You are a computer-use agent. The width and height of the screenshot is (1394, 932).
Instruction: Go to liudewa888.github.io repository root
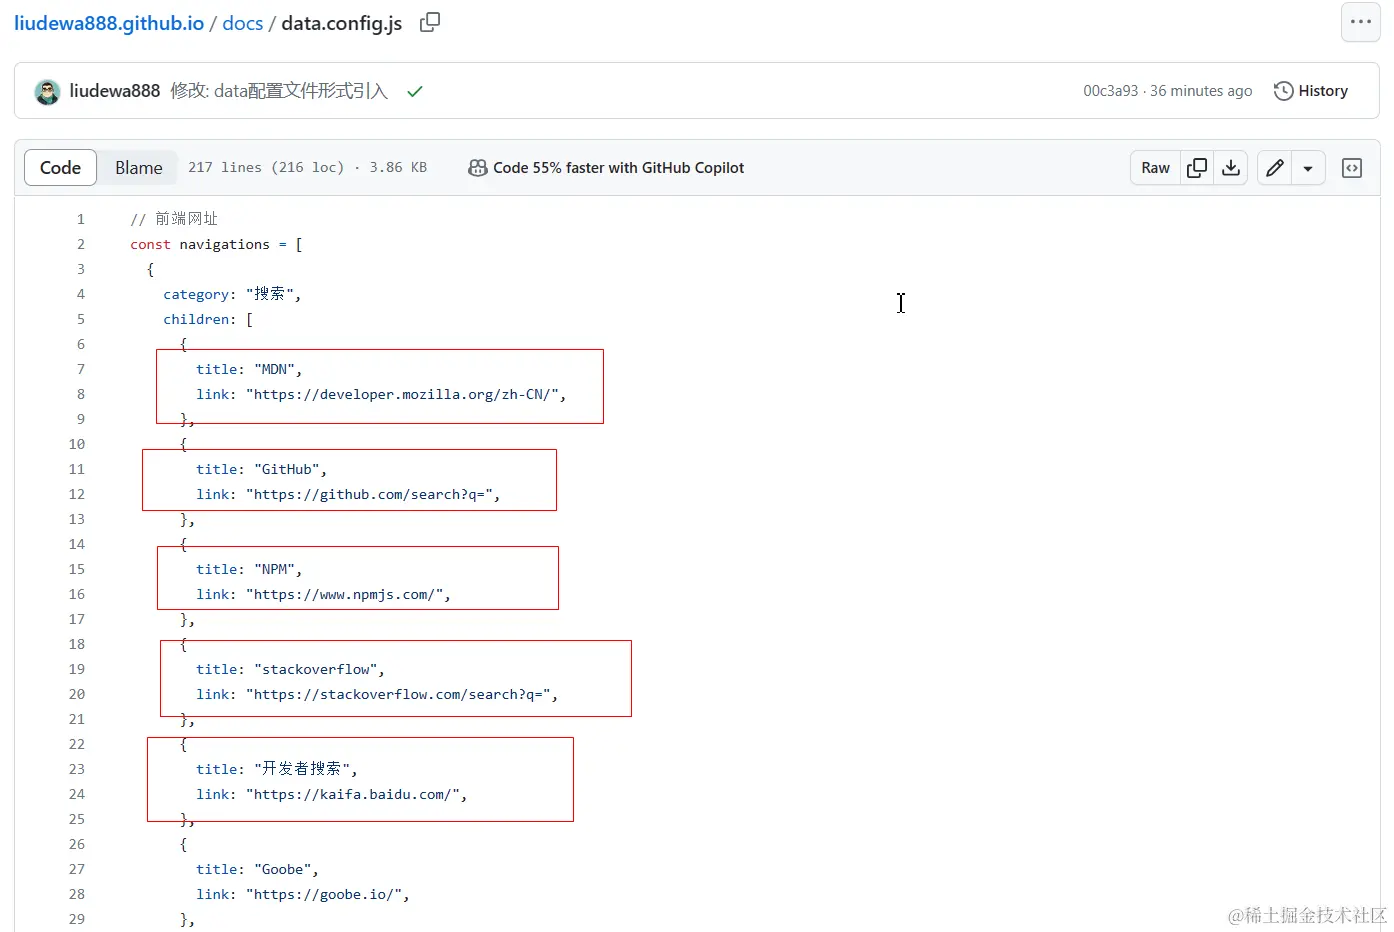pyautogui.click(x=109, y=23)
